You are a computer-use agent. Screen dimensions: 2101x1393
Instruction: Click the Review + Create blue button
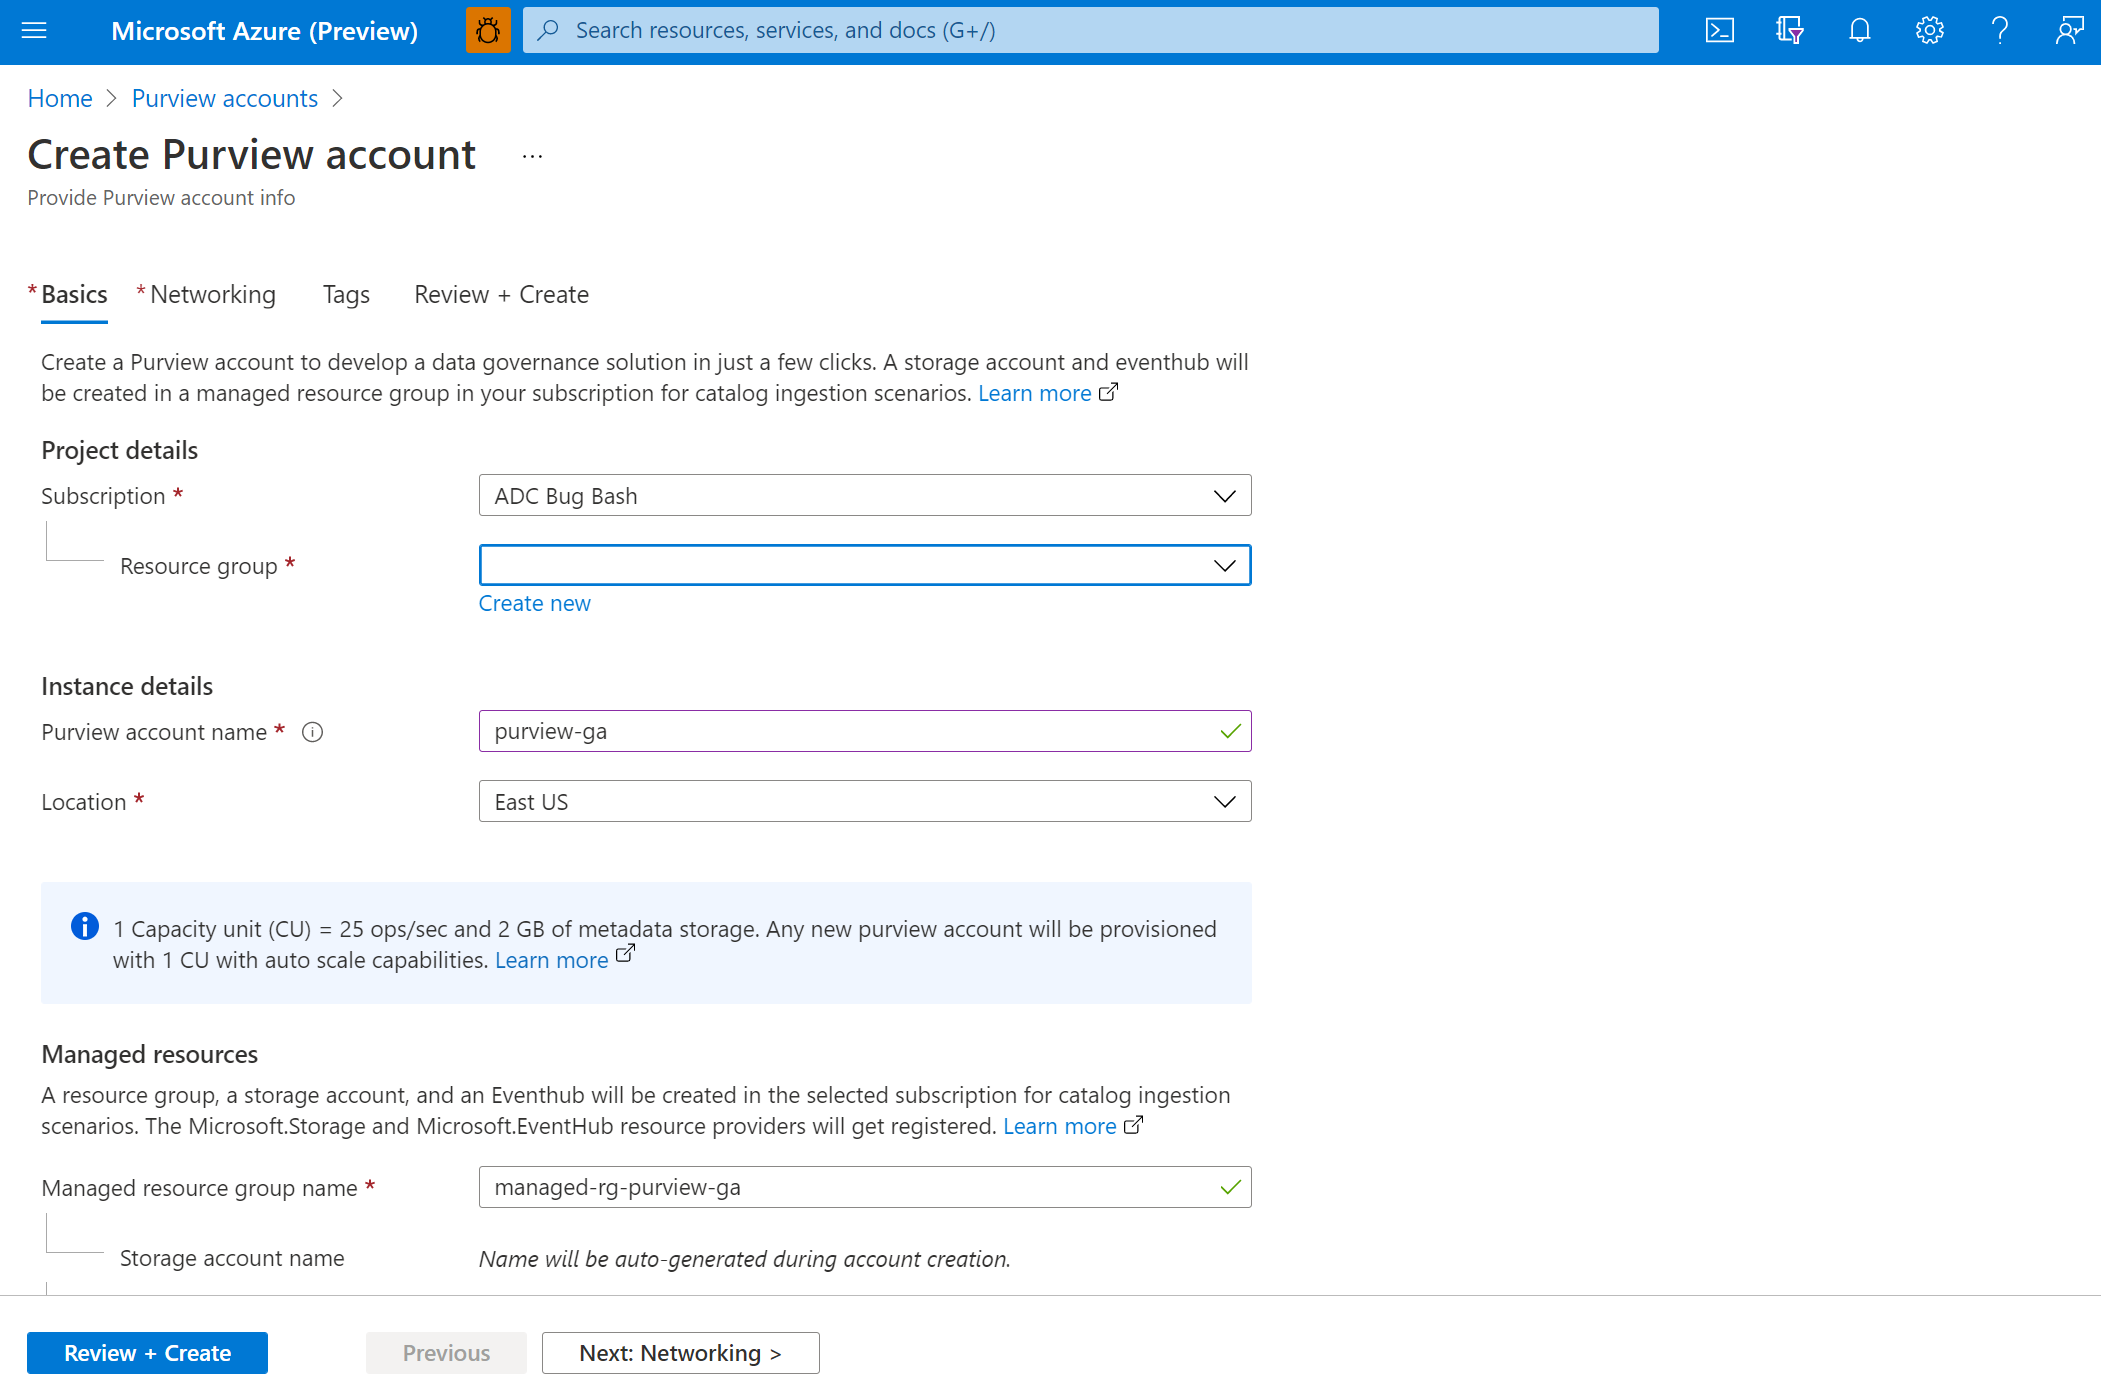tap(147, 1353)
